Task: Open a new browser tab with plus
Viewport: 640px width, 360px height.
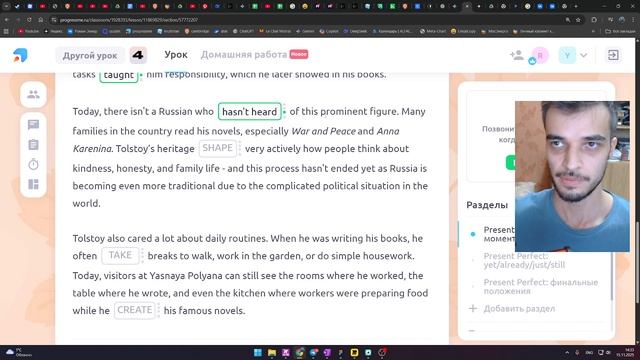Action: coord(576,6)
